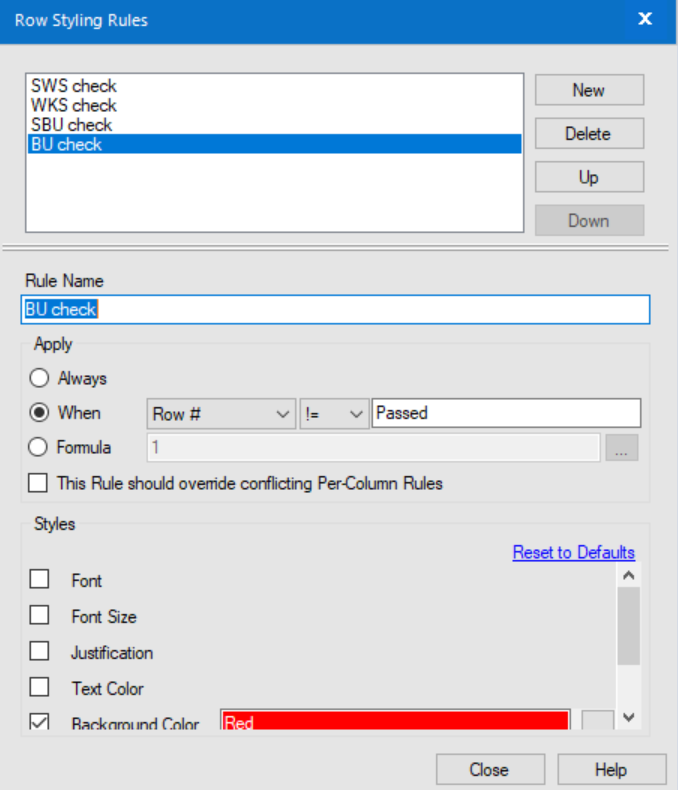Click the button beside the Background Color field
The height and width of the screenshot is (790, 678).
(597, 723)
